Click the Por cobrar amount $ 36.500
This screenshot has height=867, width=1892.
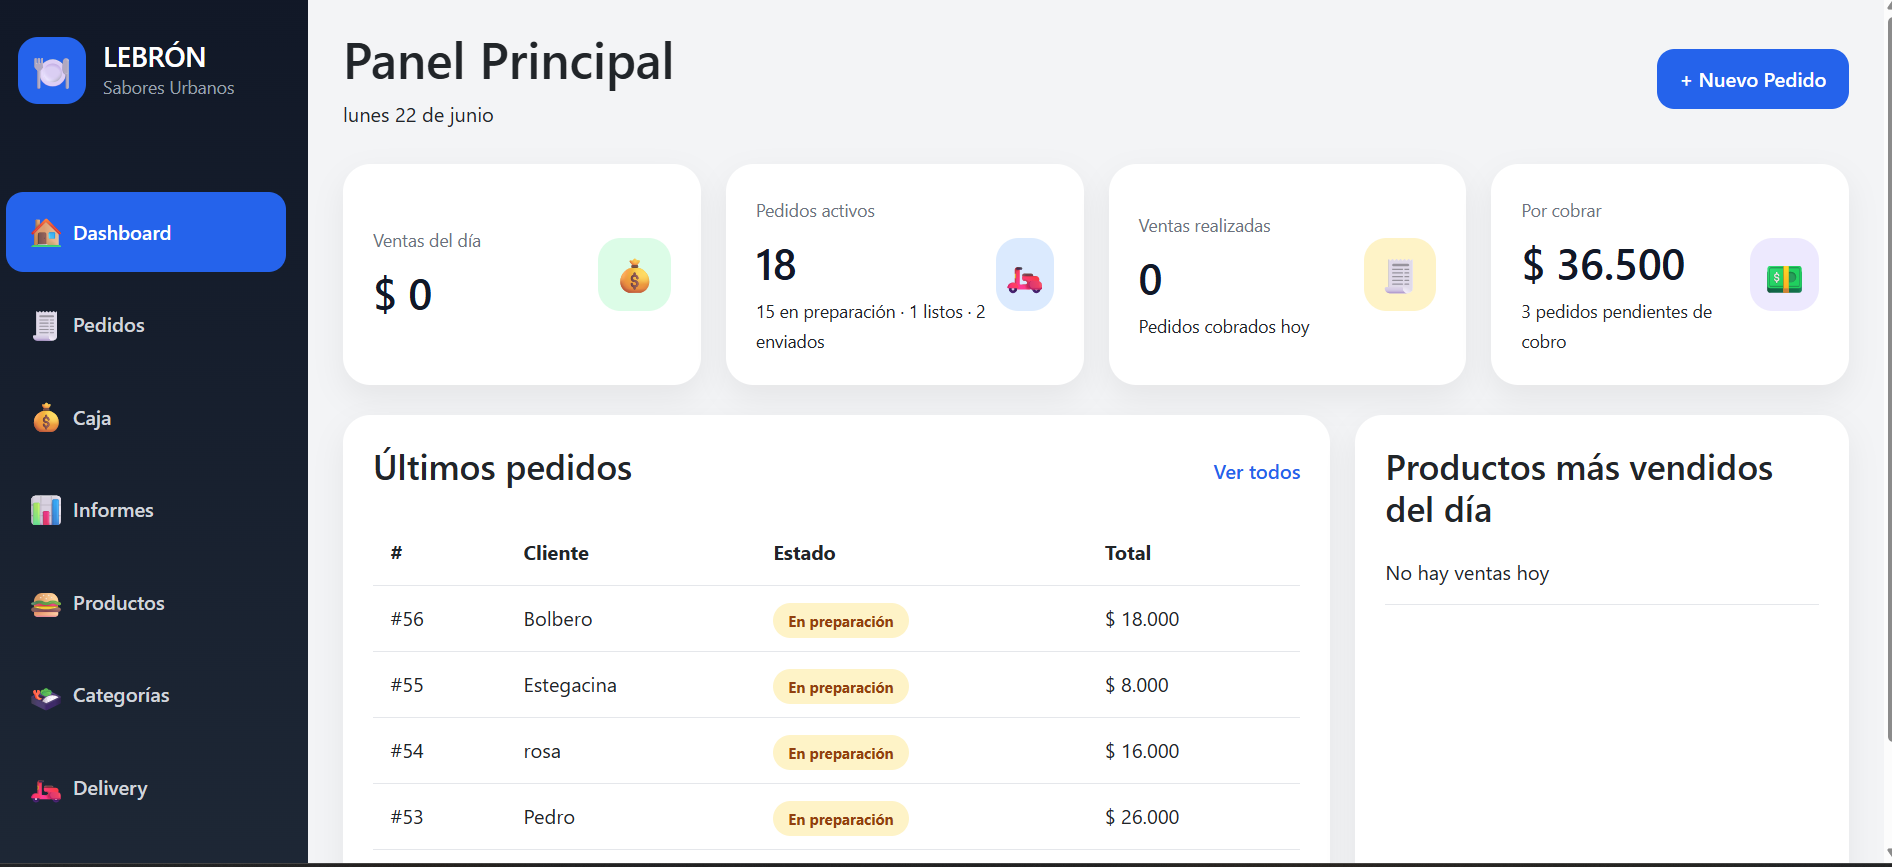click(1603, 265)
